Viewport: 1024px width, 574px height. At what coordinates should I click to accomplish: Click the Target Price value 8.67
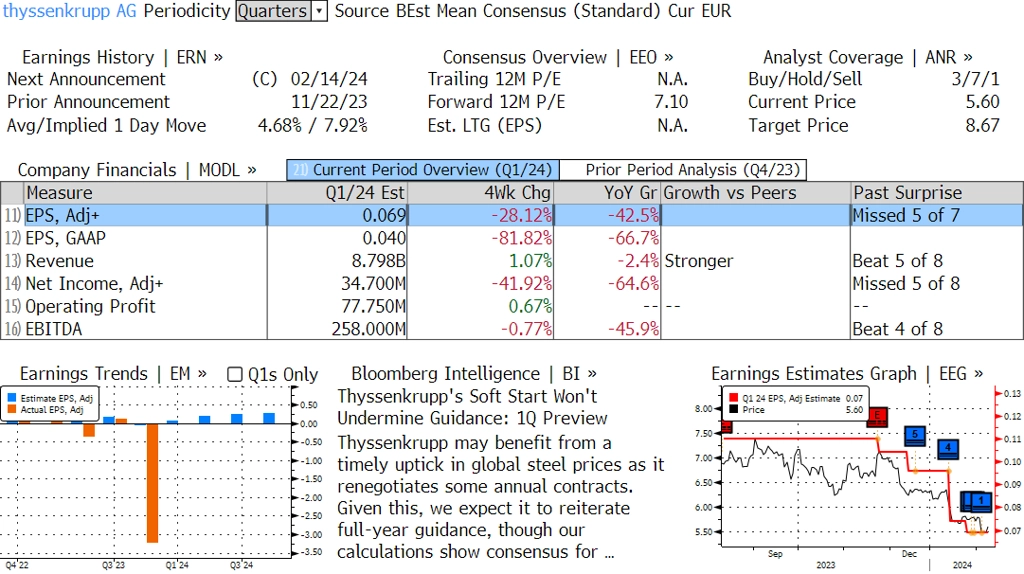[983, 125]
